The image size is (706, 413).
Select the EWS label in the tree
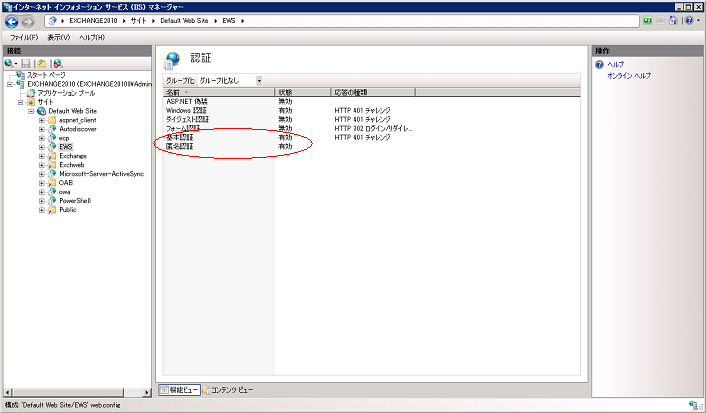pos(66,147)
